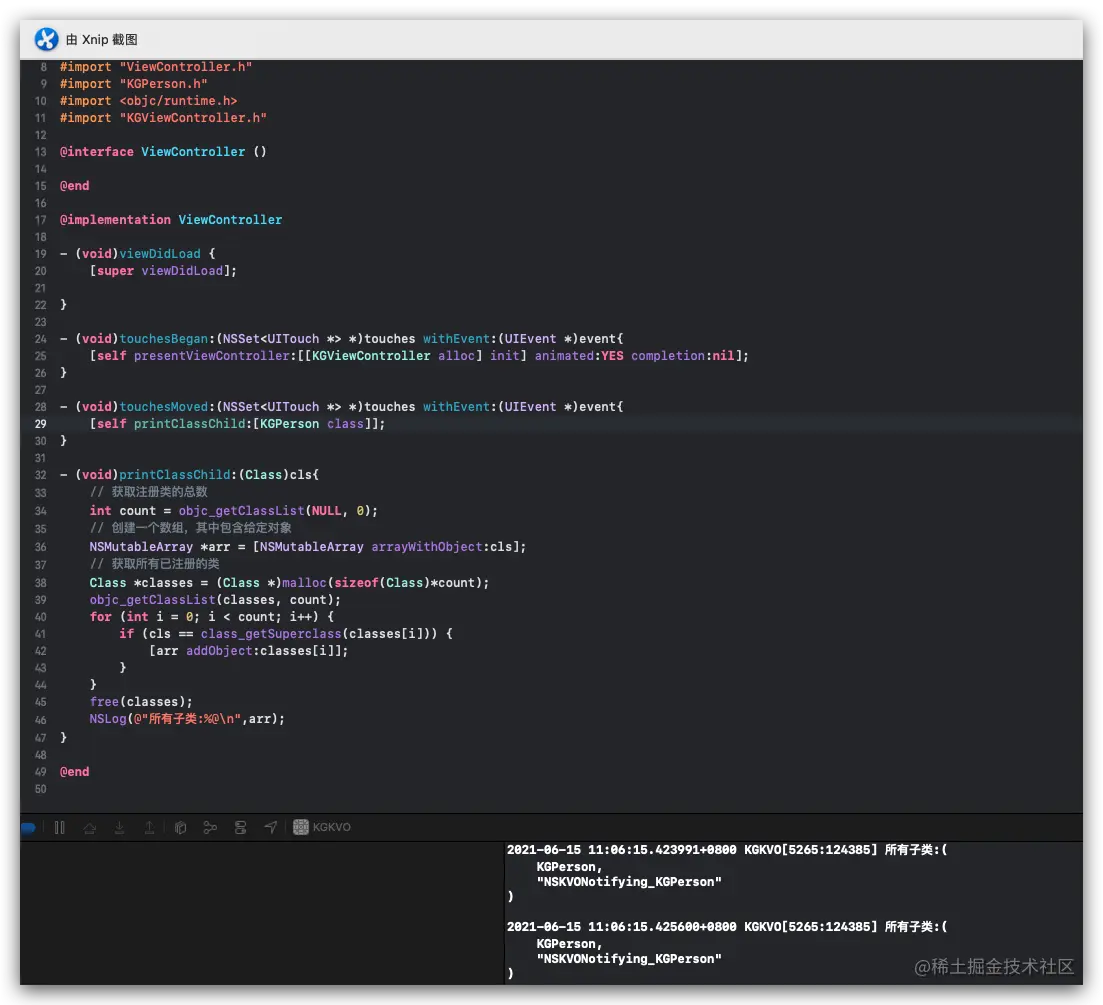
Task: Click line number 29 in the gutter
Action: tap(41, 424)
